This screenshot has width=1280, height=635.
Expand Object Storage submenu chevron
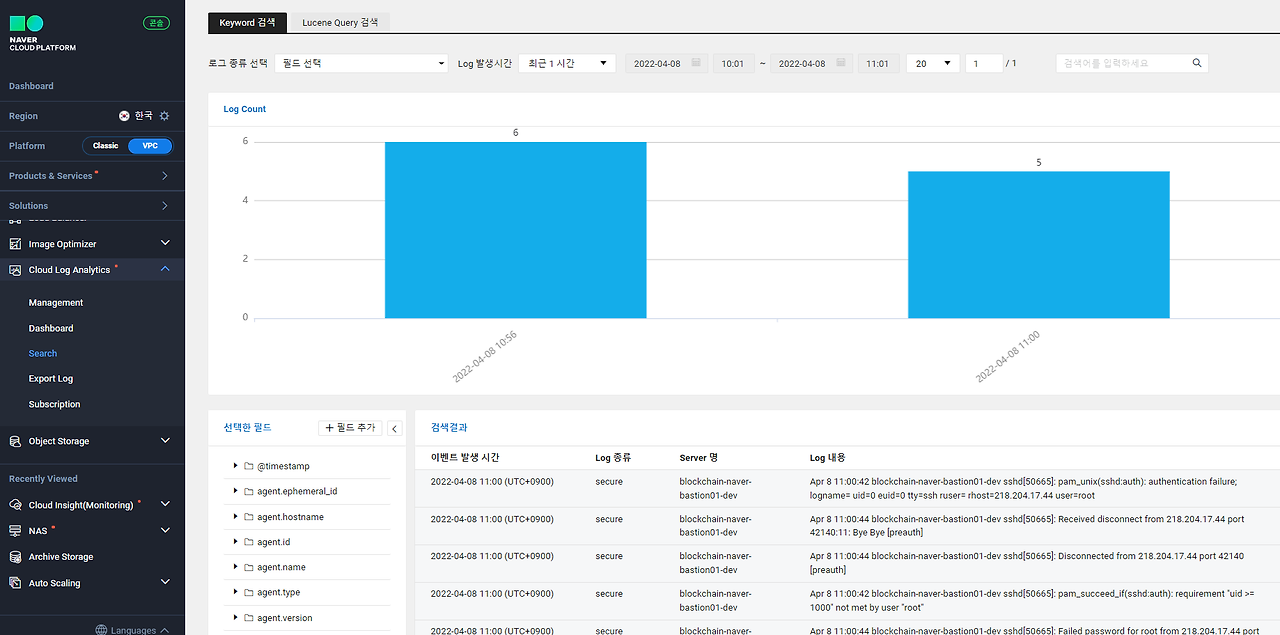(165, 440)
